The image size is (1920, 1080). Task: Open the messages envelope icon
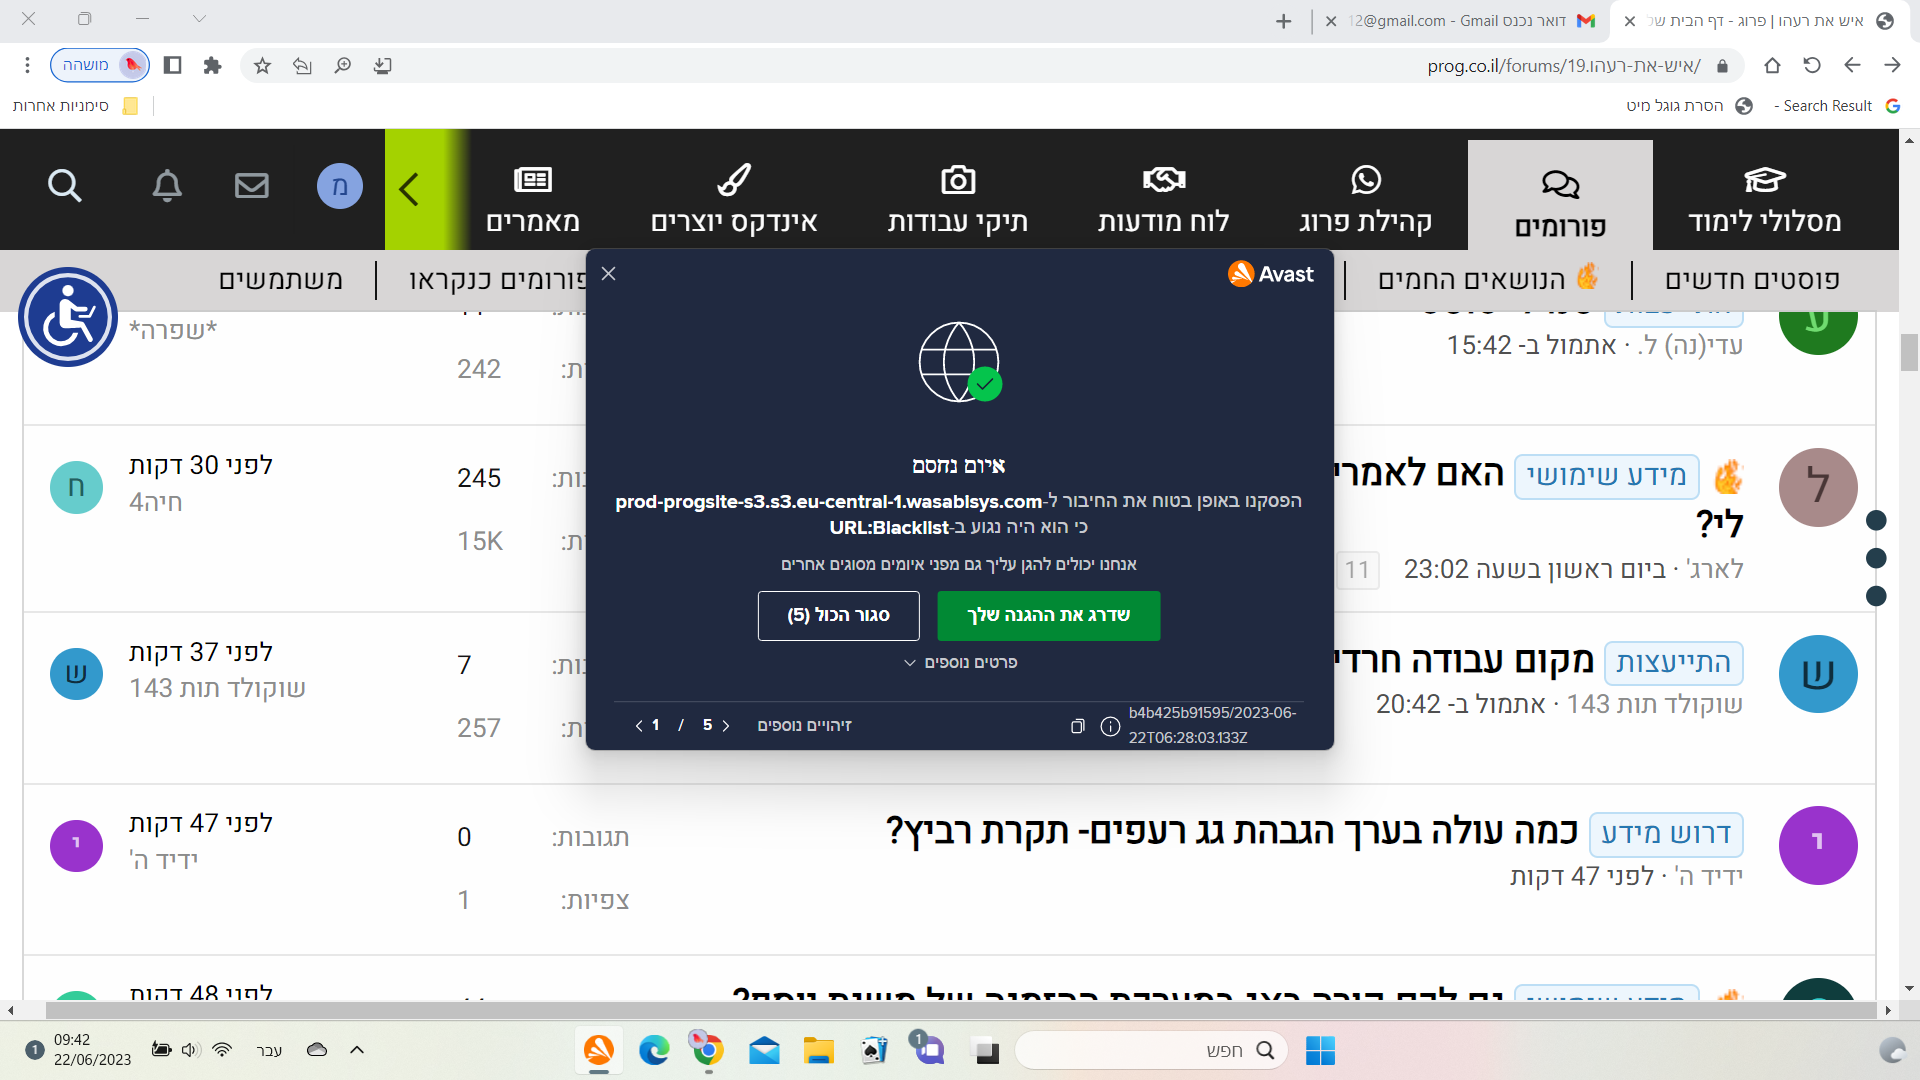pyautogui.click(x=252, y=186)
